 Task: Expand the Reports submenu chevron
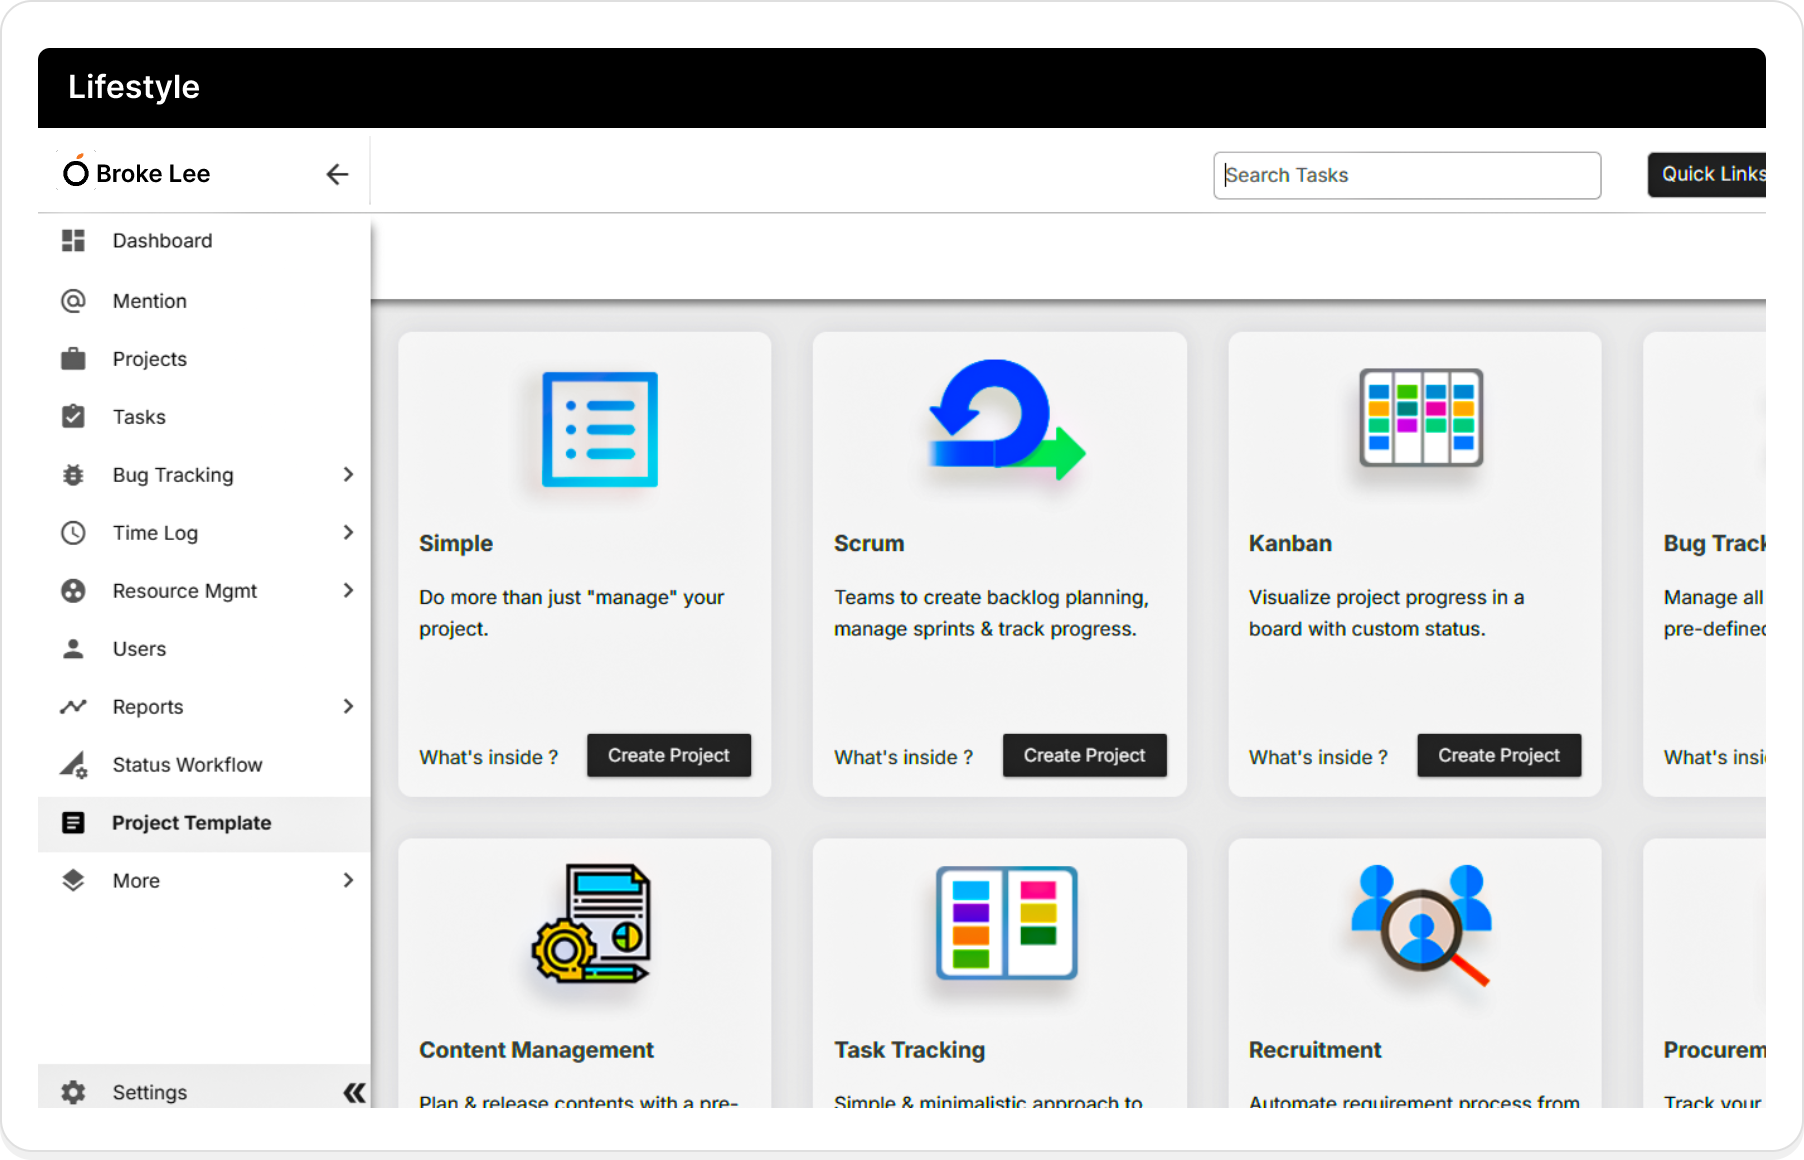coord(348,707)
